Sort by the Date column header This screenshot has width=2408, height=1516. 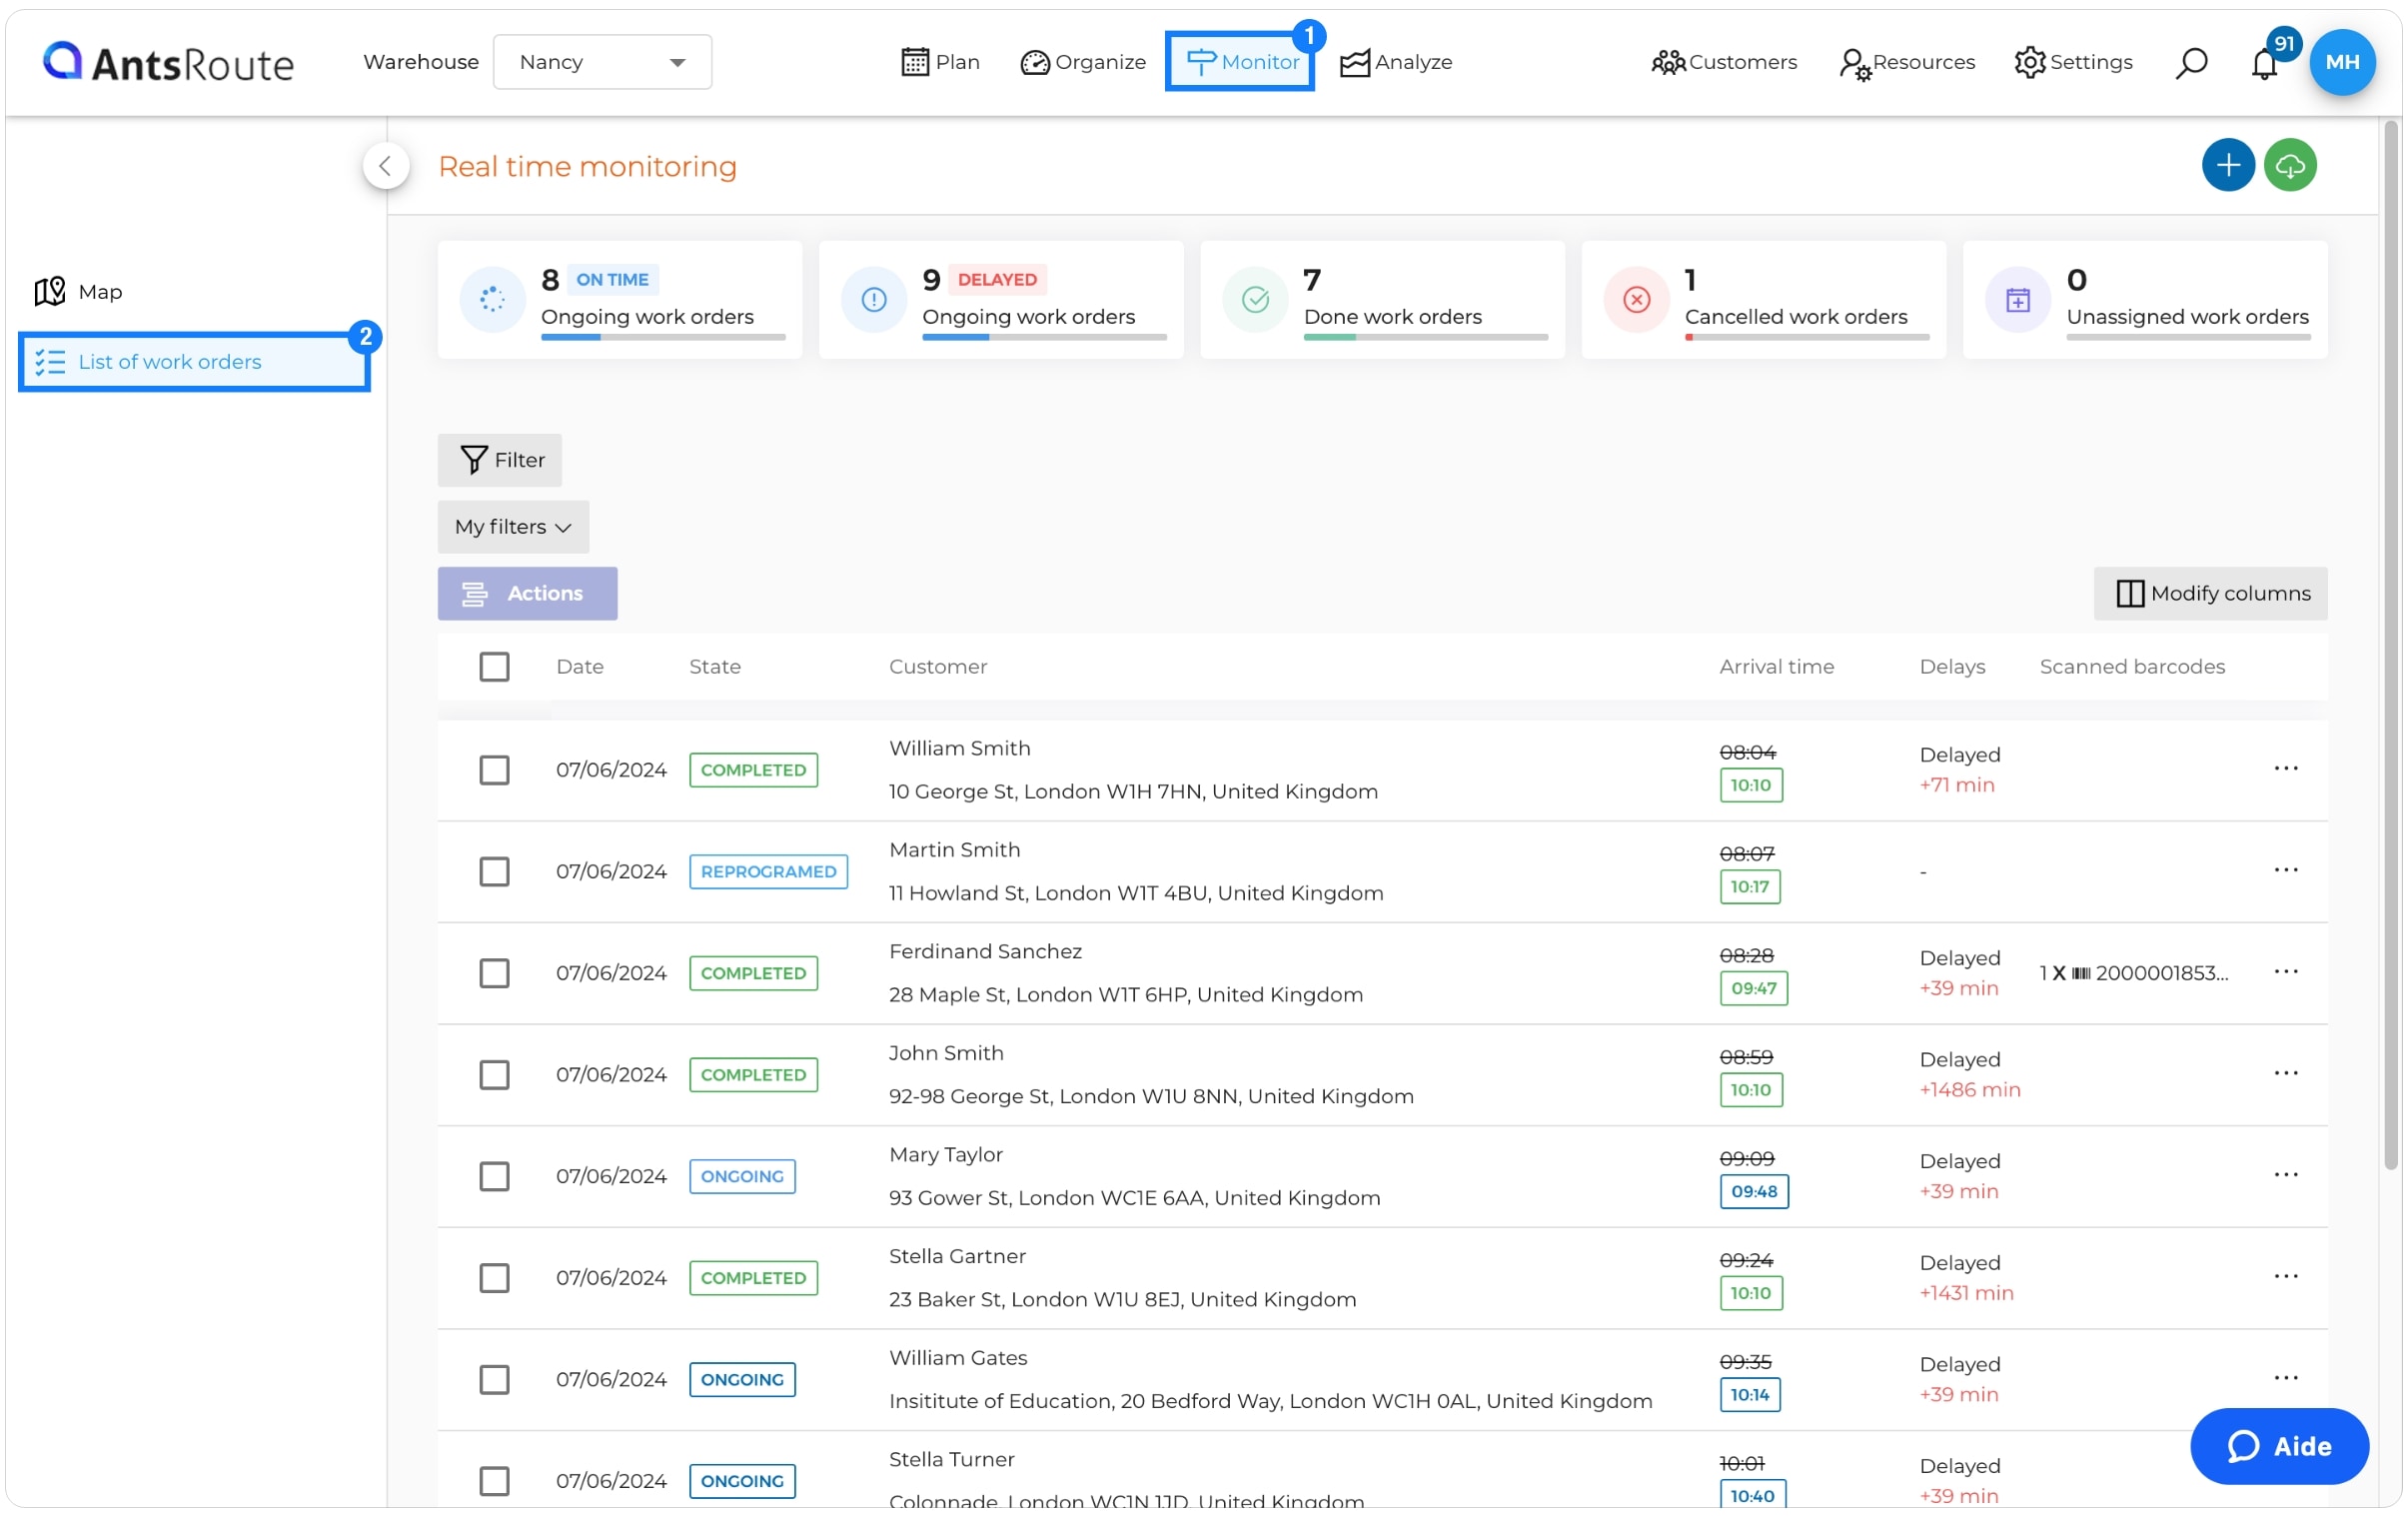580,666
